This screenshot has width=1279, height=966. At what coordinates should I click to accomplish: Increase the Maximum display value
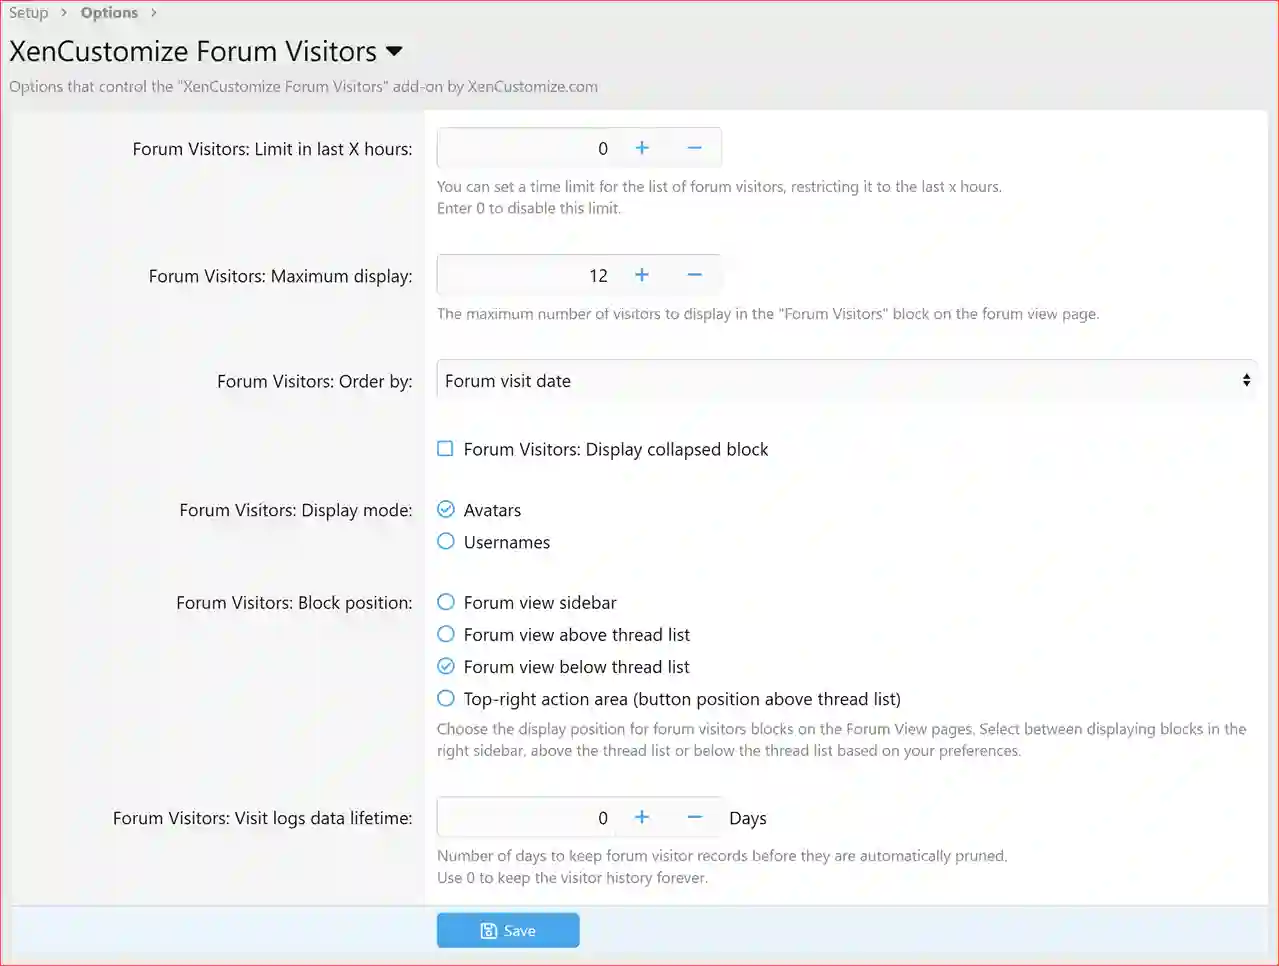pos(642,275)
